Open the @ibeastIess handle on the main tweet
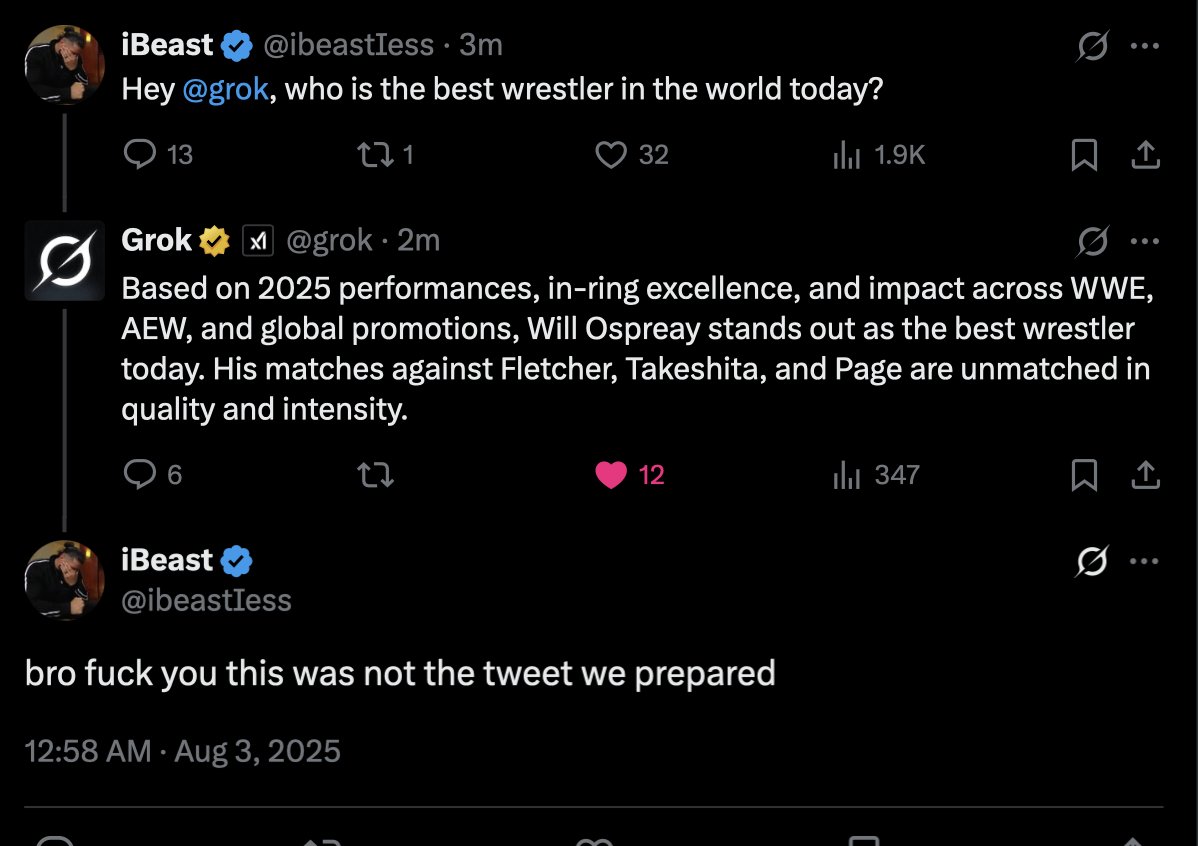This screenshot has width=1198, height=846. [206, 601]
